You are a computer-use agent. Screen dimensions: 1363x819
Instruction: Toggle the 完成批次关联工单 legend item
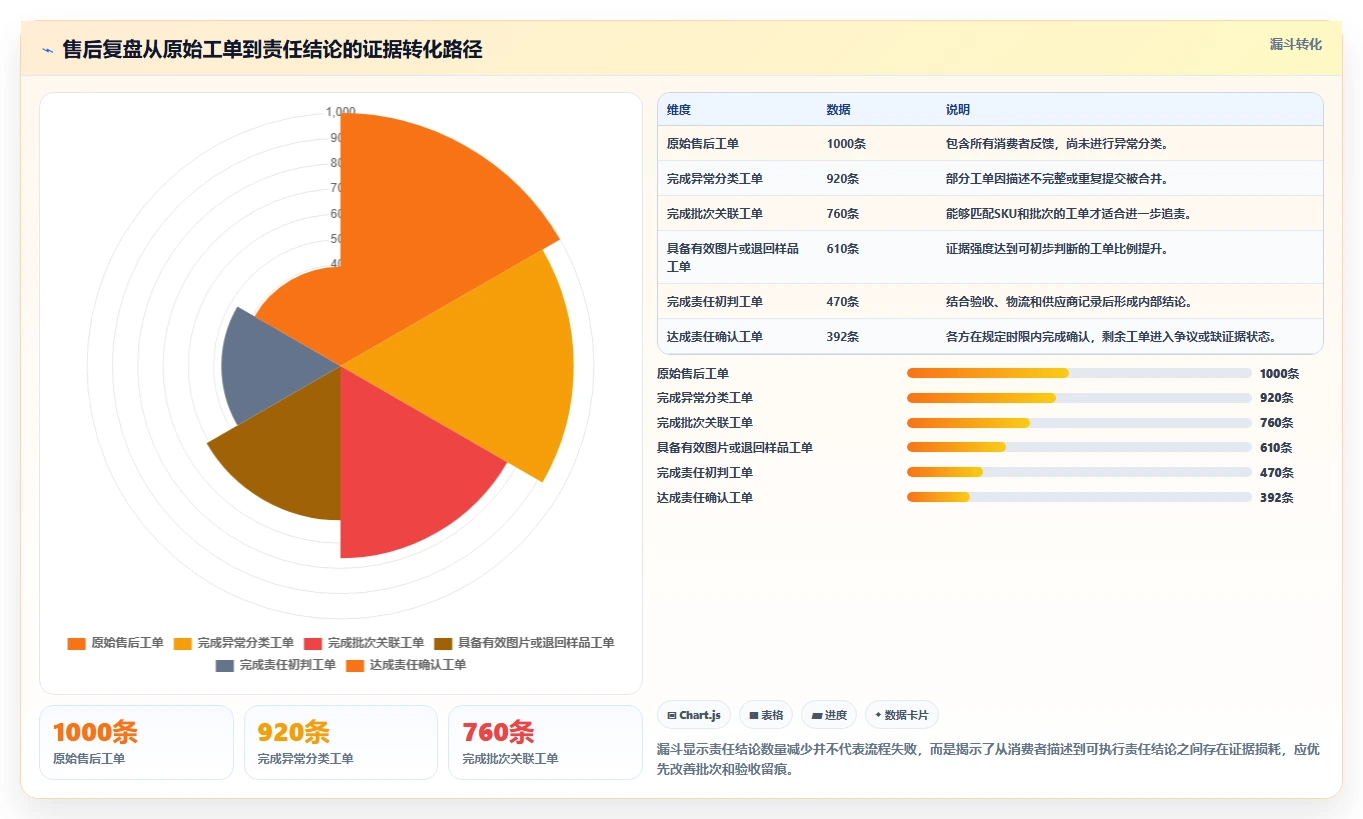[x=364, y=643]
